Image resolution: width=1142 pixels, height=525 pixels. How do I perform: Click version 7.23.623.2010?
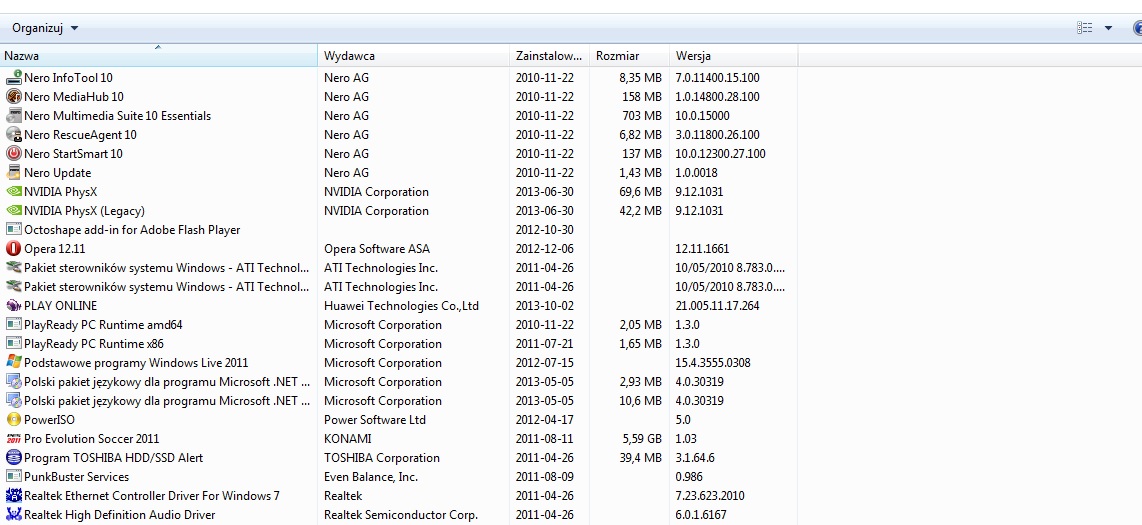(x=710, y=496)
